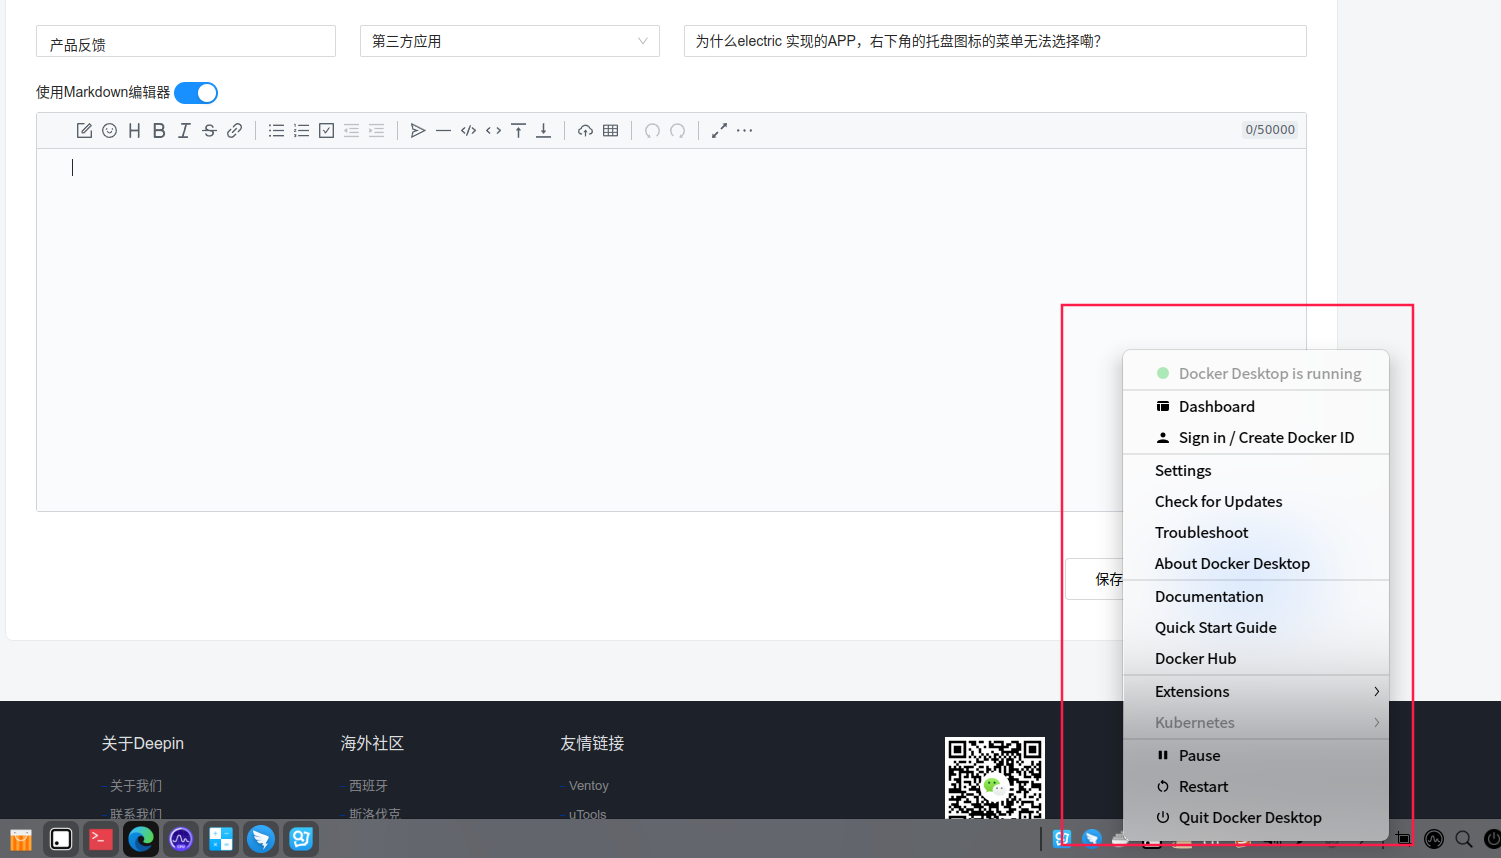
Task: Insert a table in the editor
Action: point(610,131)
